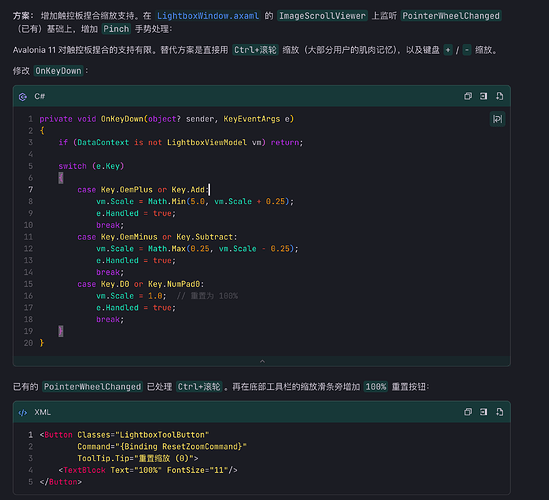549x500 pixels.
Task: Click the closing brace on line 19
Action: (61, 331)
